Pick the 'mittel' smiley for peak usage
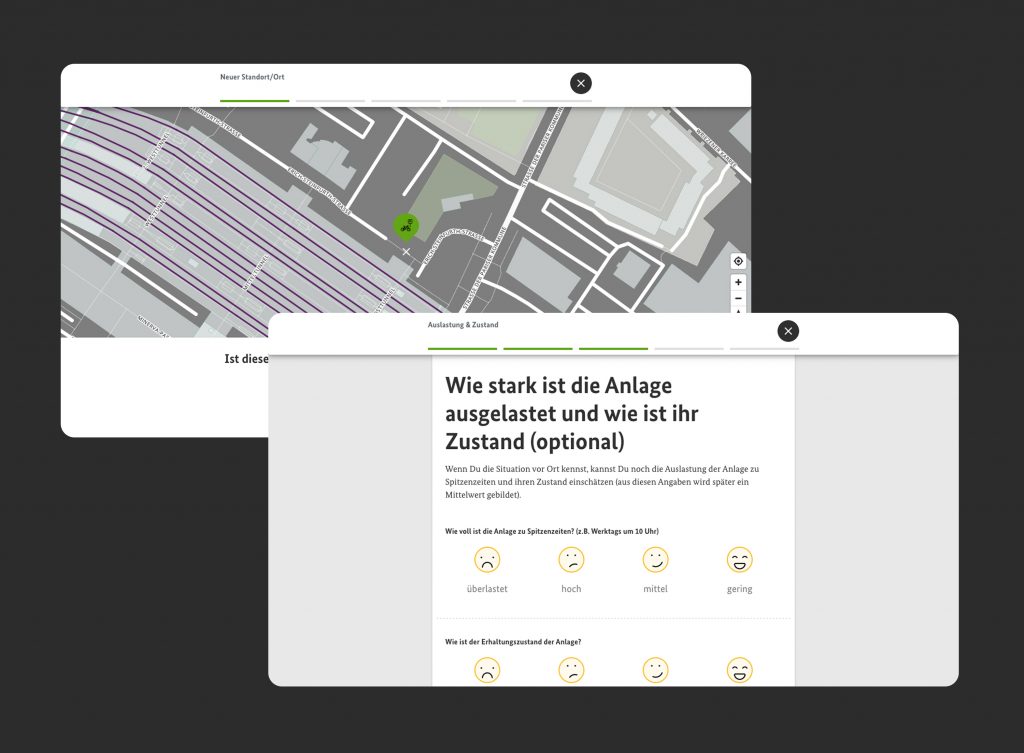Image resolution: width=1024 pixels, height=753 pixels. 655,560
